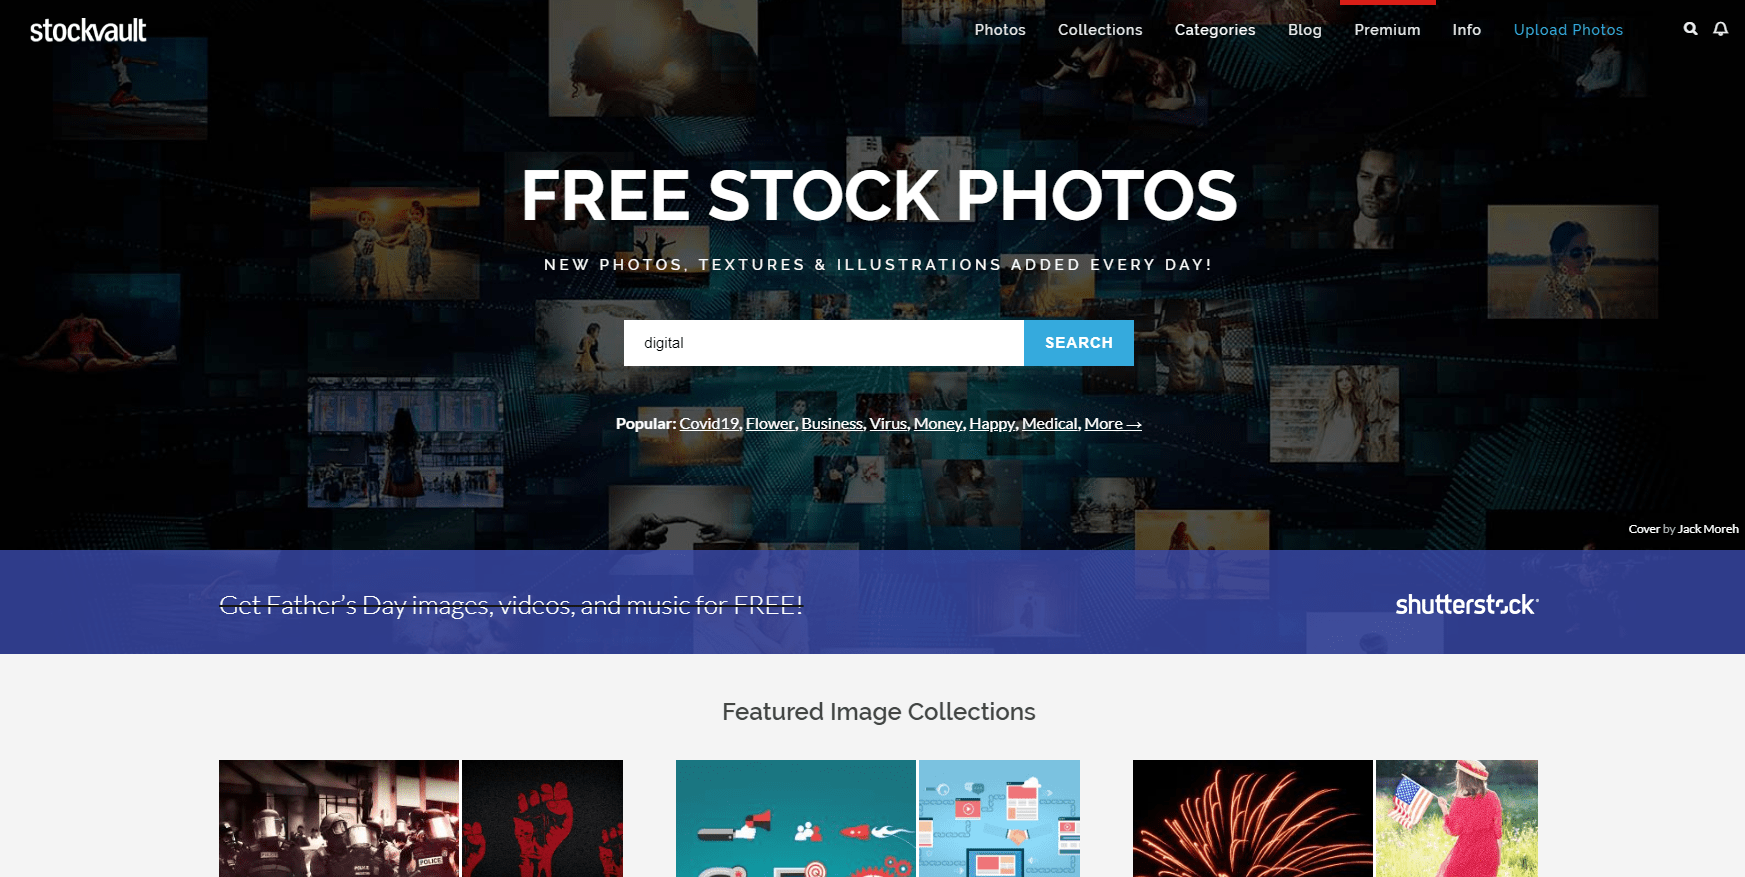1745x877 pixels.
Task: Open the Collections menu item
Action: (1100, 30)
